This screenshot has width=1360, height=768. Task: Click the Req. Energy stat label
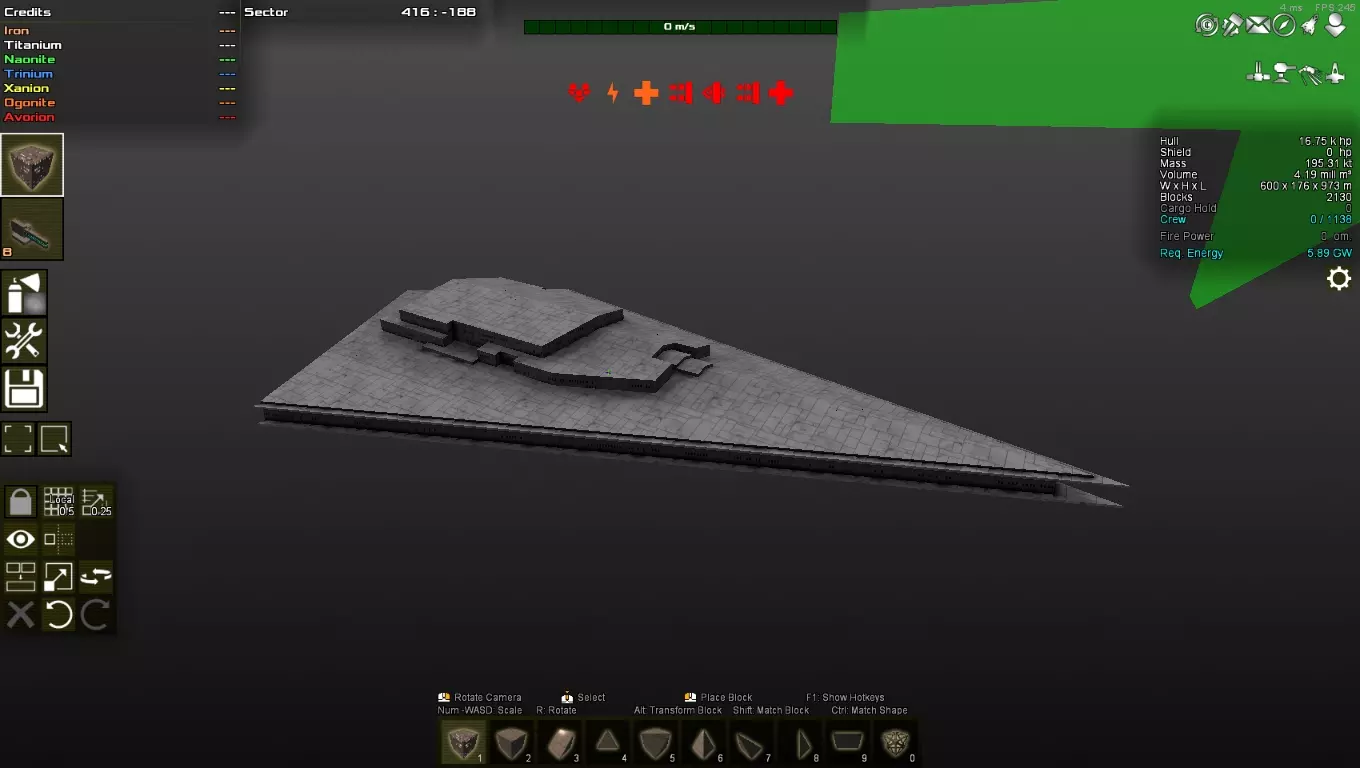click(x=1191, y=254)
